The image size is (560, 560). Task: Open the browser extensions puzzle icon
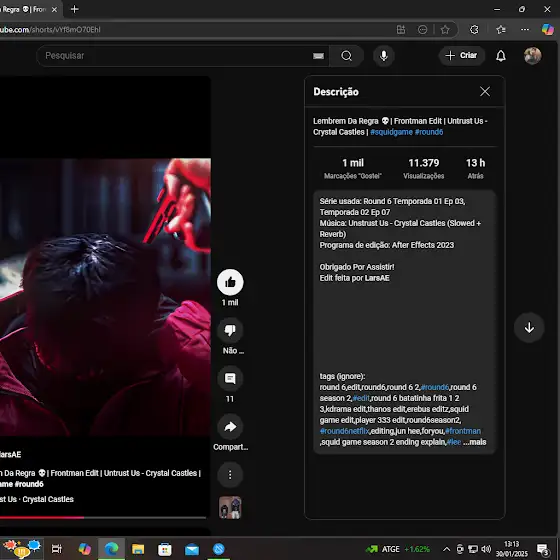pyautogui.click(x=474, y=30)
